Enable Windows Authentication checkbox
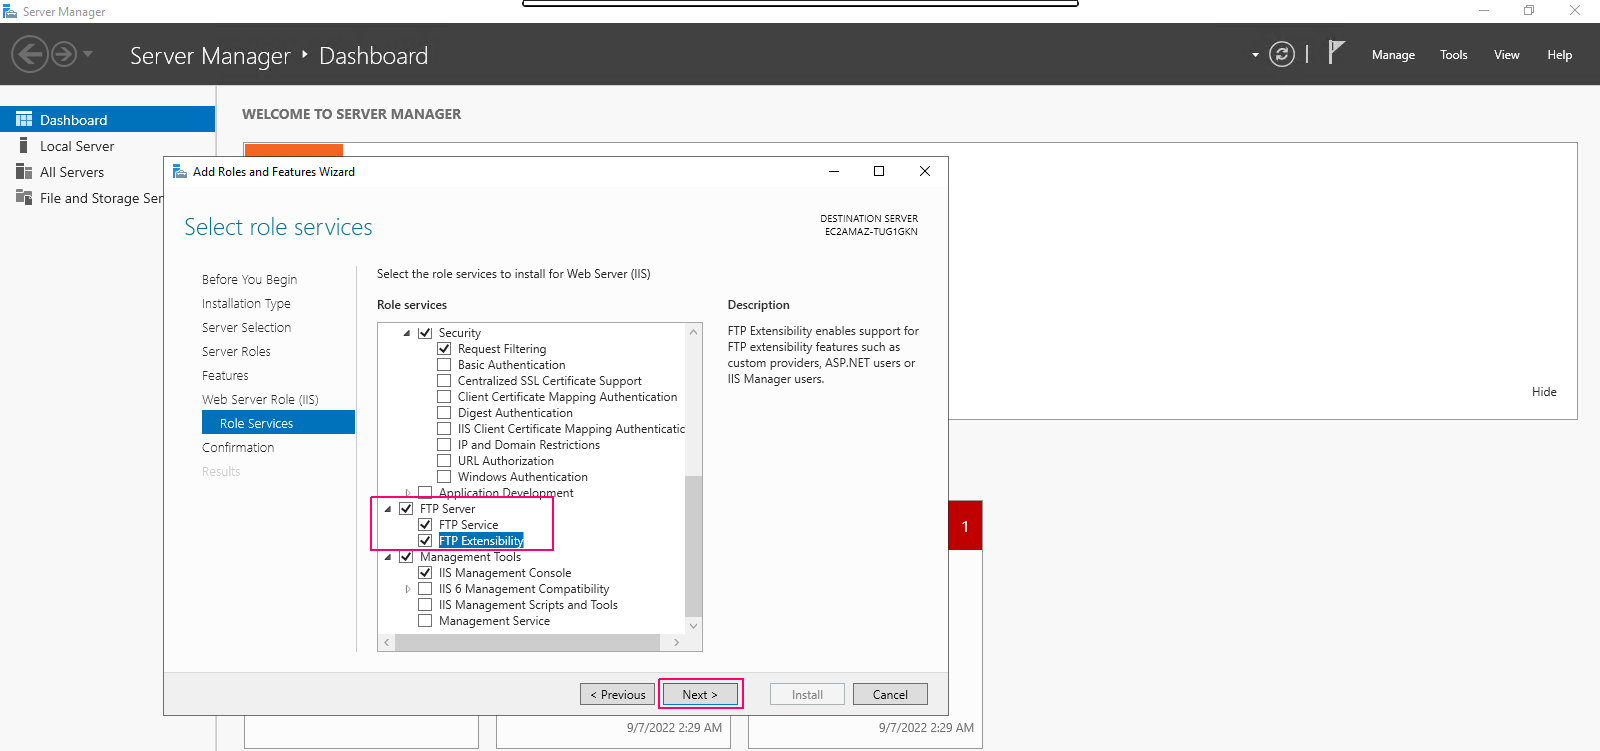The image size is (1600, 751). pos(444,477)
